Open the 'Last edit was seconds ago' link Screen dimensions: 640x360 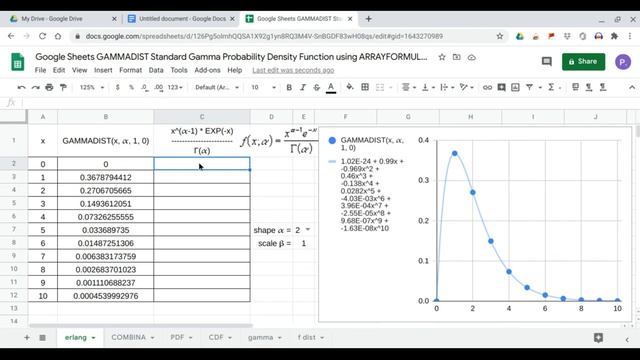tap(293, 70)
